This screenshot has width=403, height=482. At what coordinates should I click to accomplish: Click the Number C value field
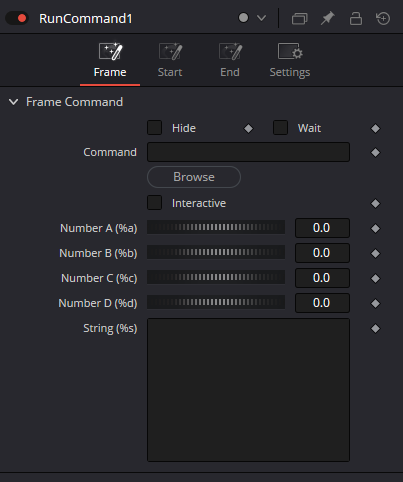[x=322, y=278]
